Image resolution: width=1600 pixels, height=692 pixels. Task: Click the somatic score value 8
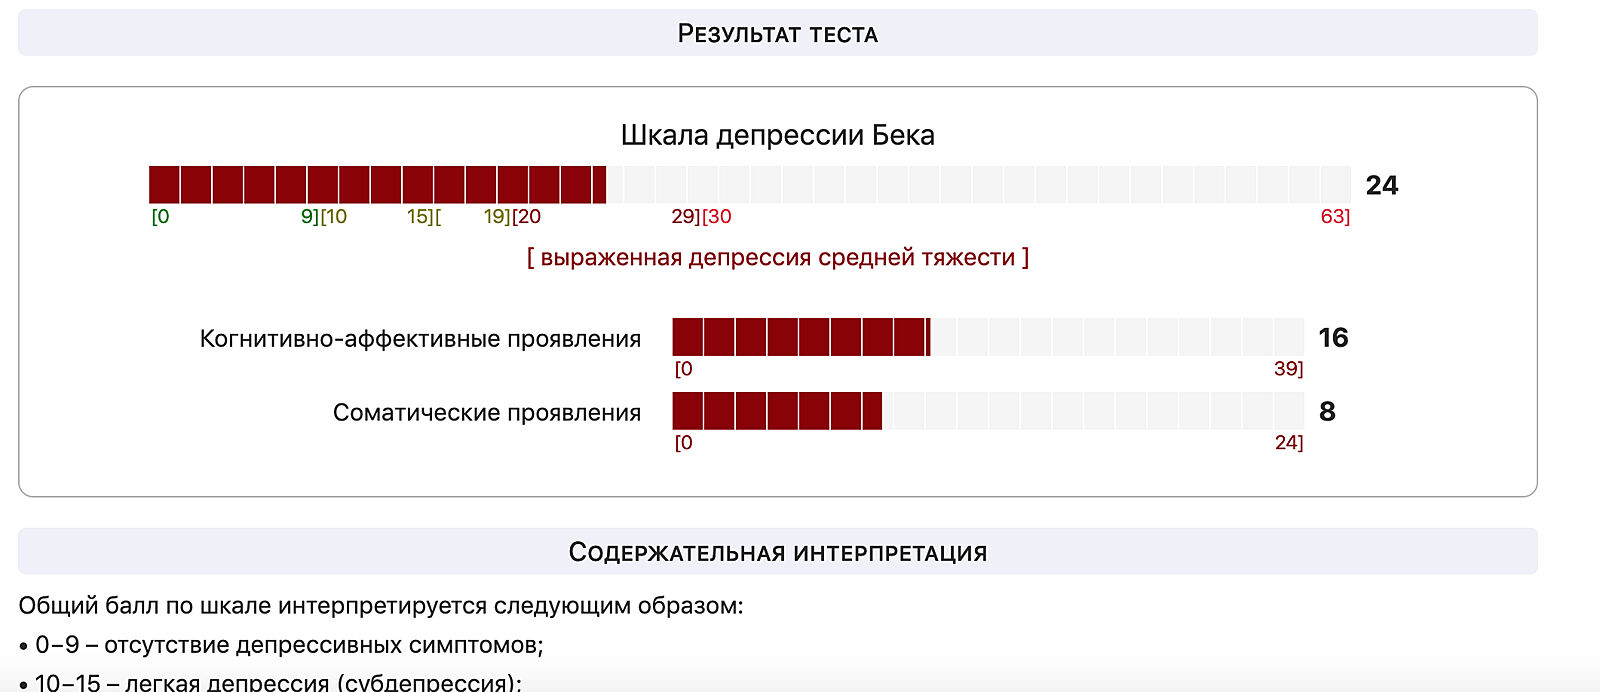1327,412
